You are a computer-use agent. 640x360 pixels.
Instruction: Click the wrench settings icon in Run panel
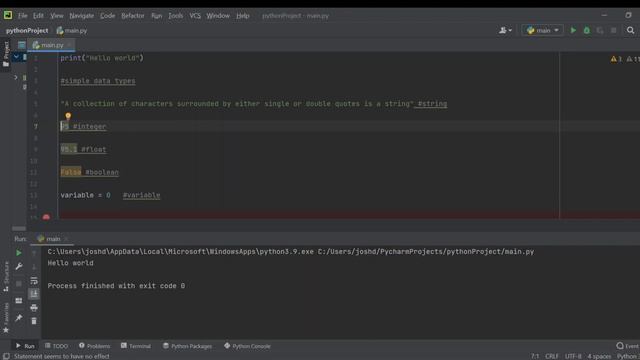pyautogui.click(x=19, y=267)
